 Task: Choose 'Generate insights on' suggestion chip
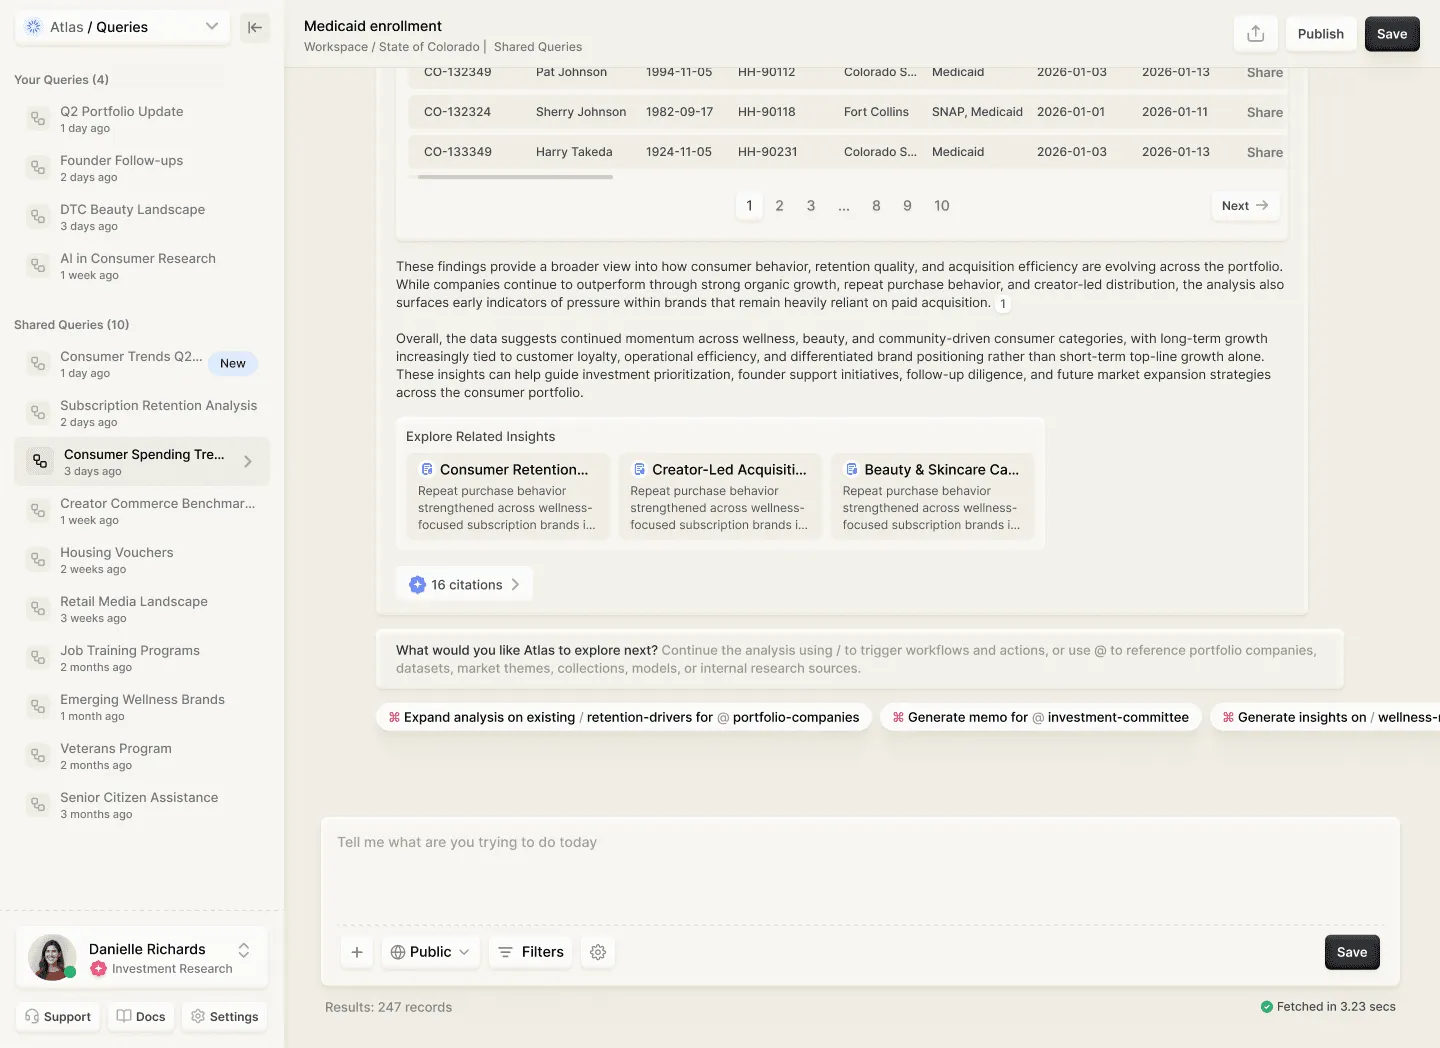1325,717
